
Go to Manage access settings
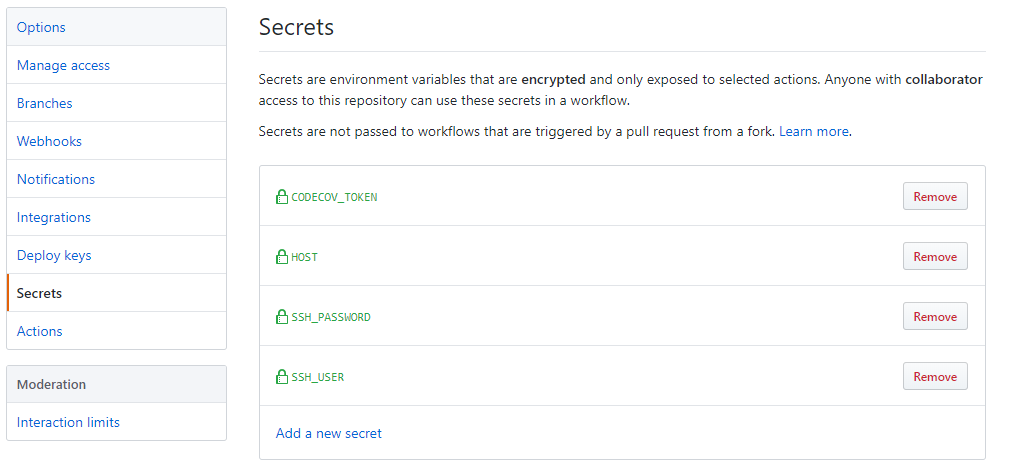coord(63,65)
